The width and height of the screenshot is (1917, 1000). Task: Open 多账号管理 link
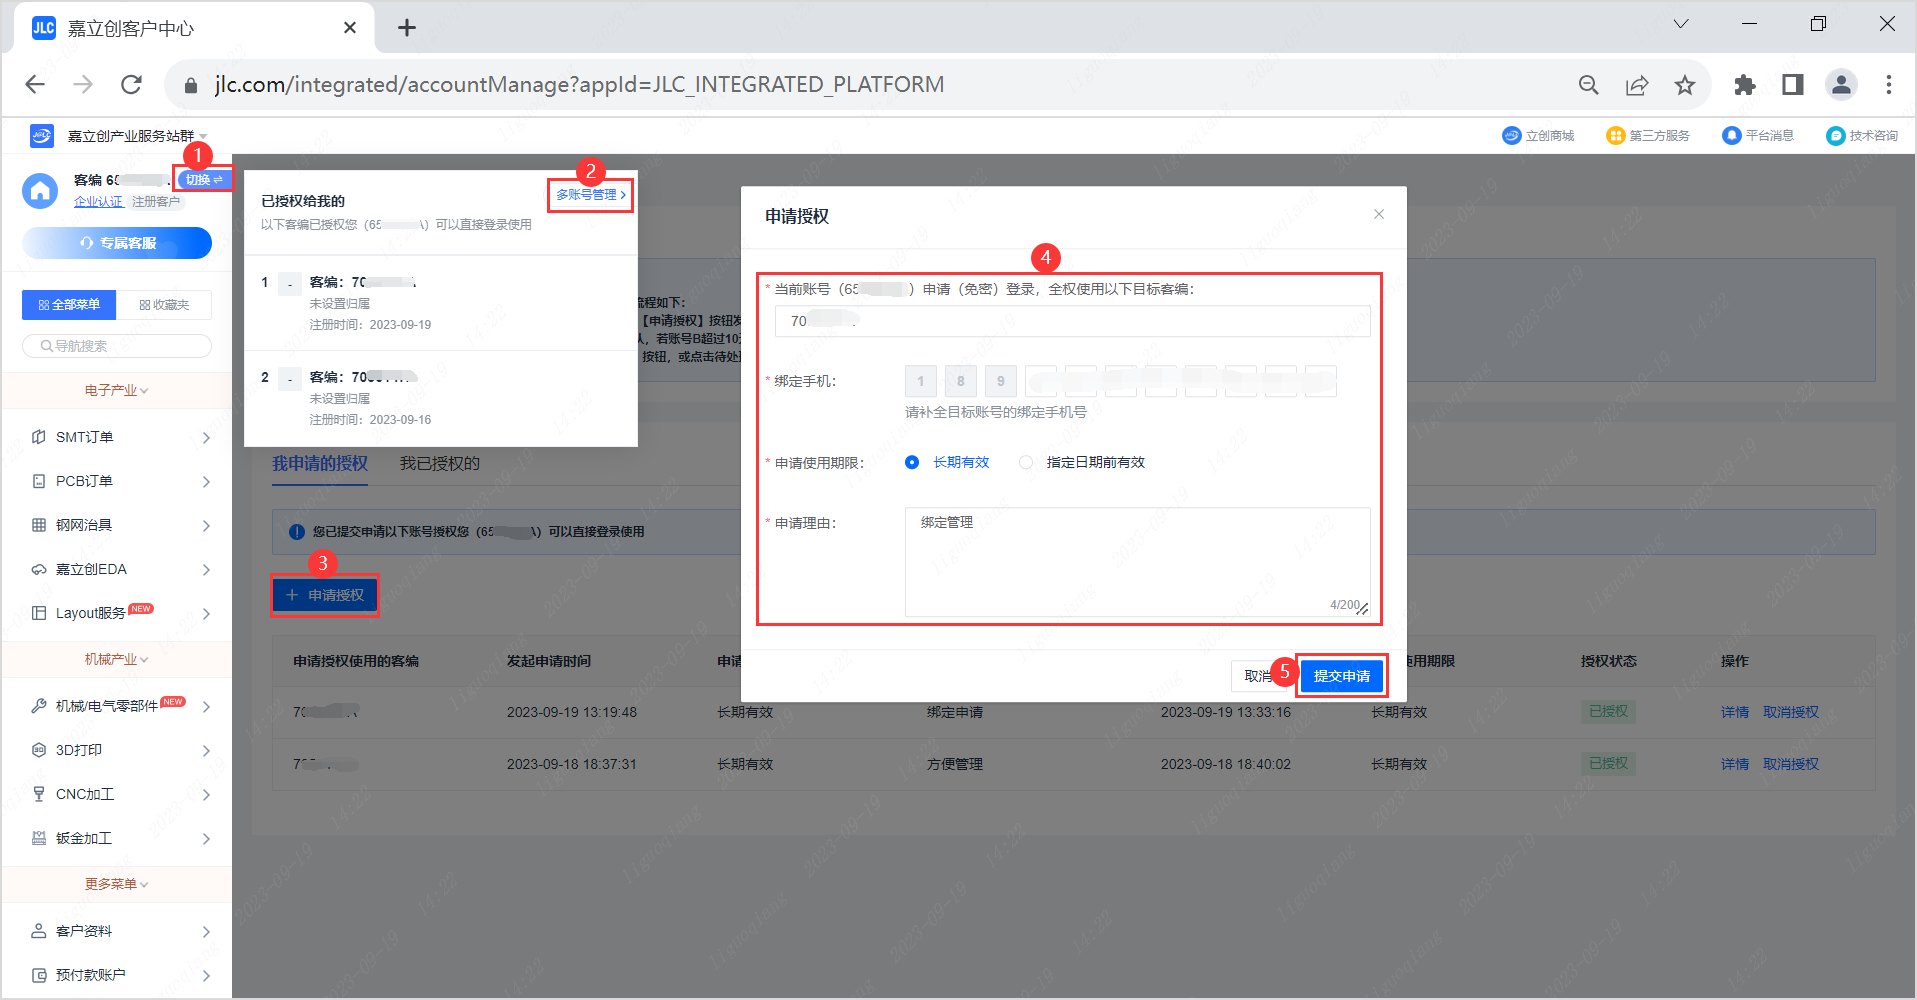tap(590, 195)
